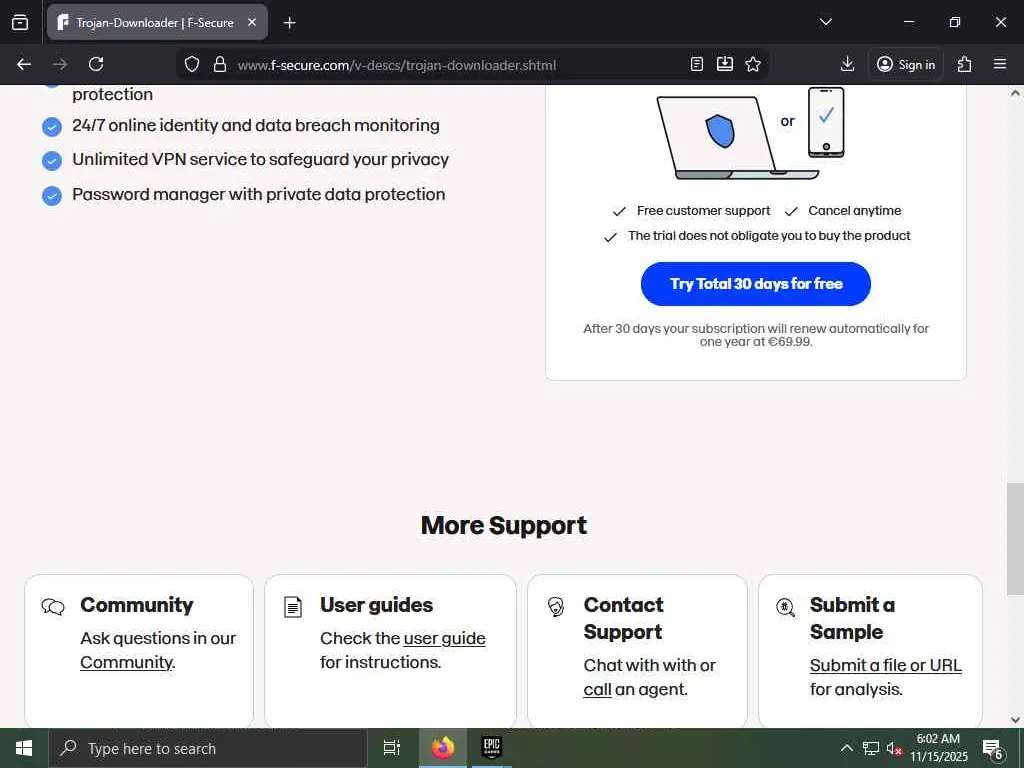Click the Cancel anytime text
The width and height of the screenshot is (1024, 768).
855,211
